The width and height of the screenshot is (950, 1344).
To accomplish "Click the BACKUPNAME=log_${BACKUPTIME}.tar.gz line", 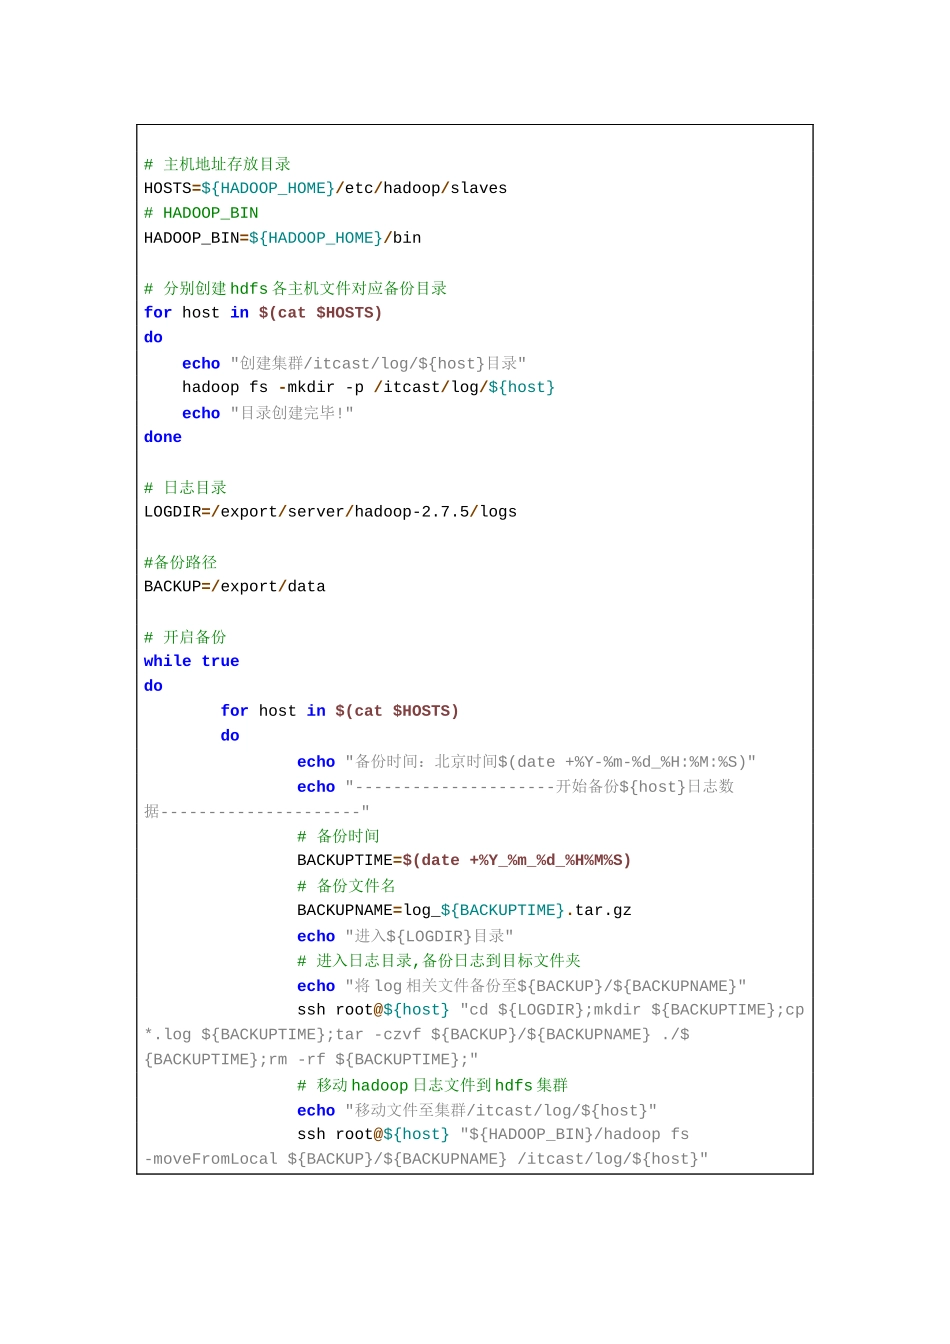I will click(464, 910).
